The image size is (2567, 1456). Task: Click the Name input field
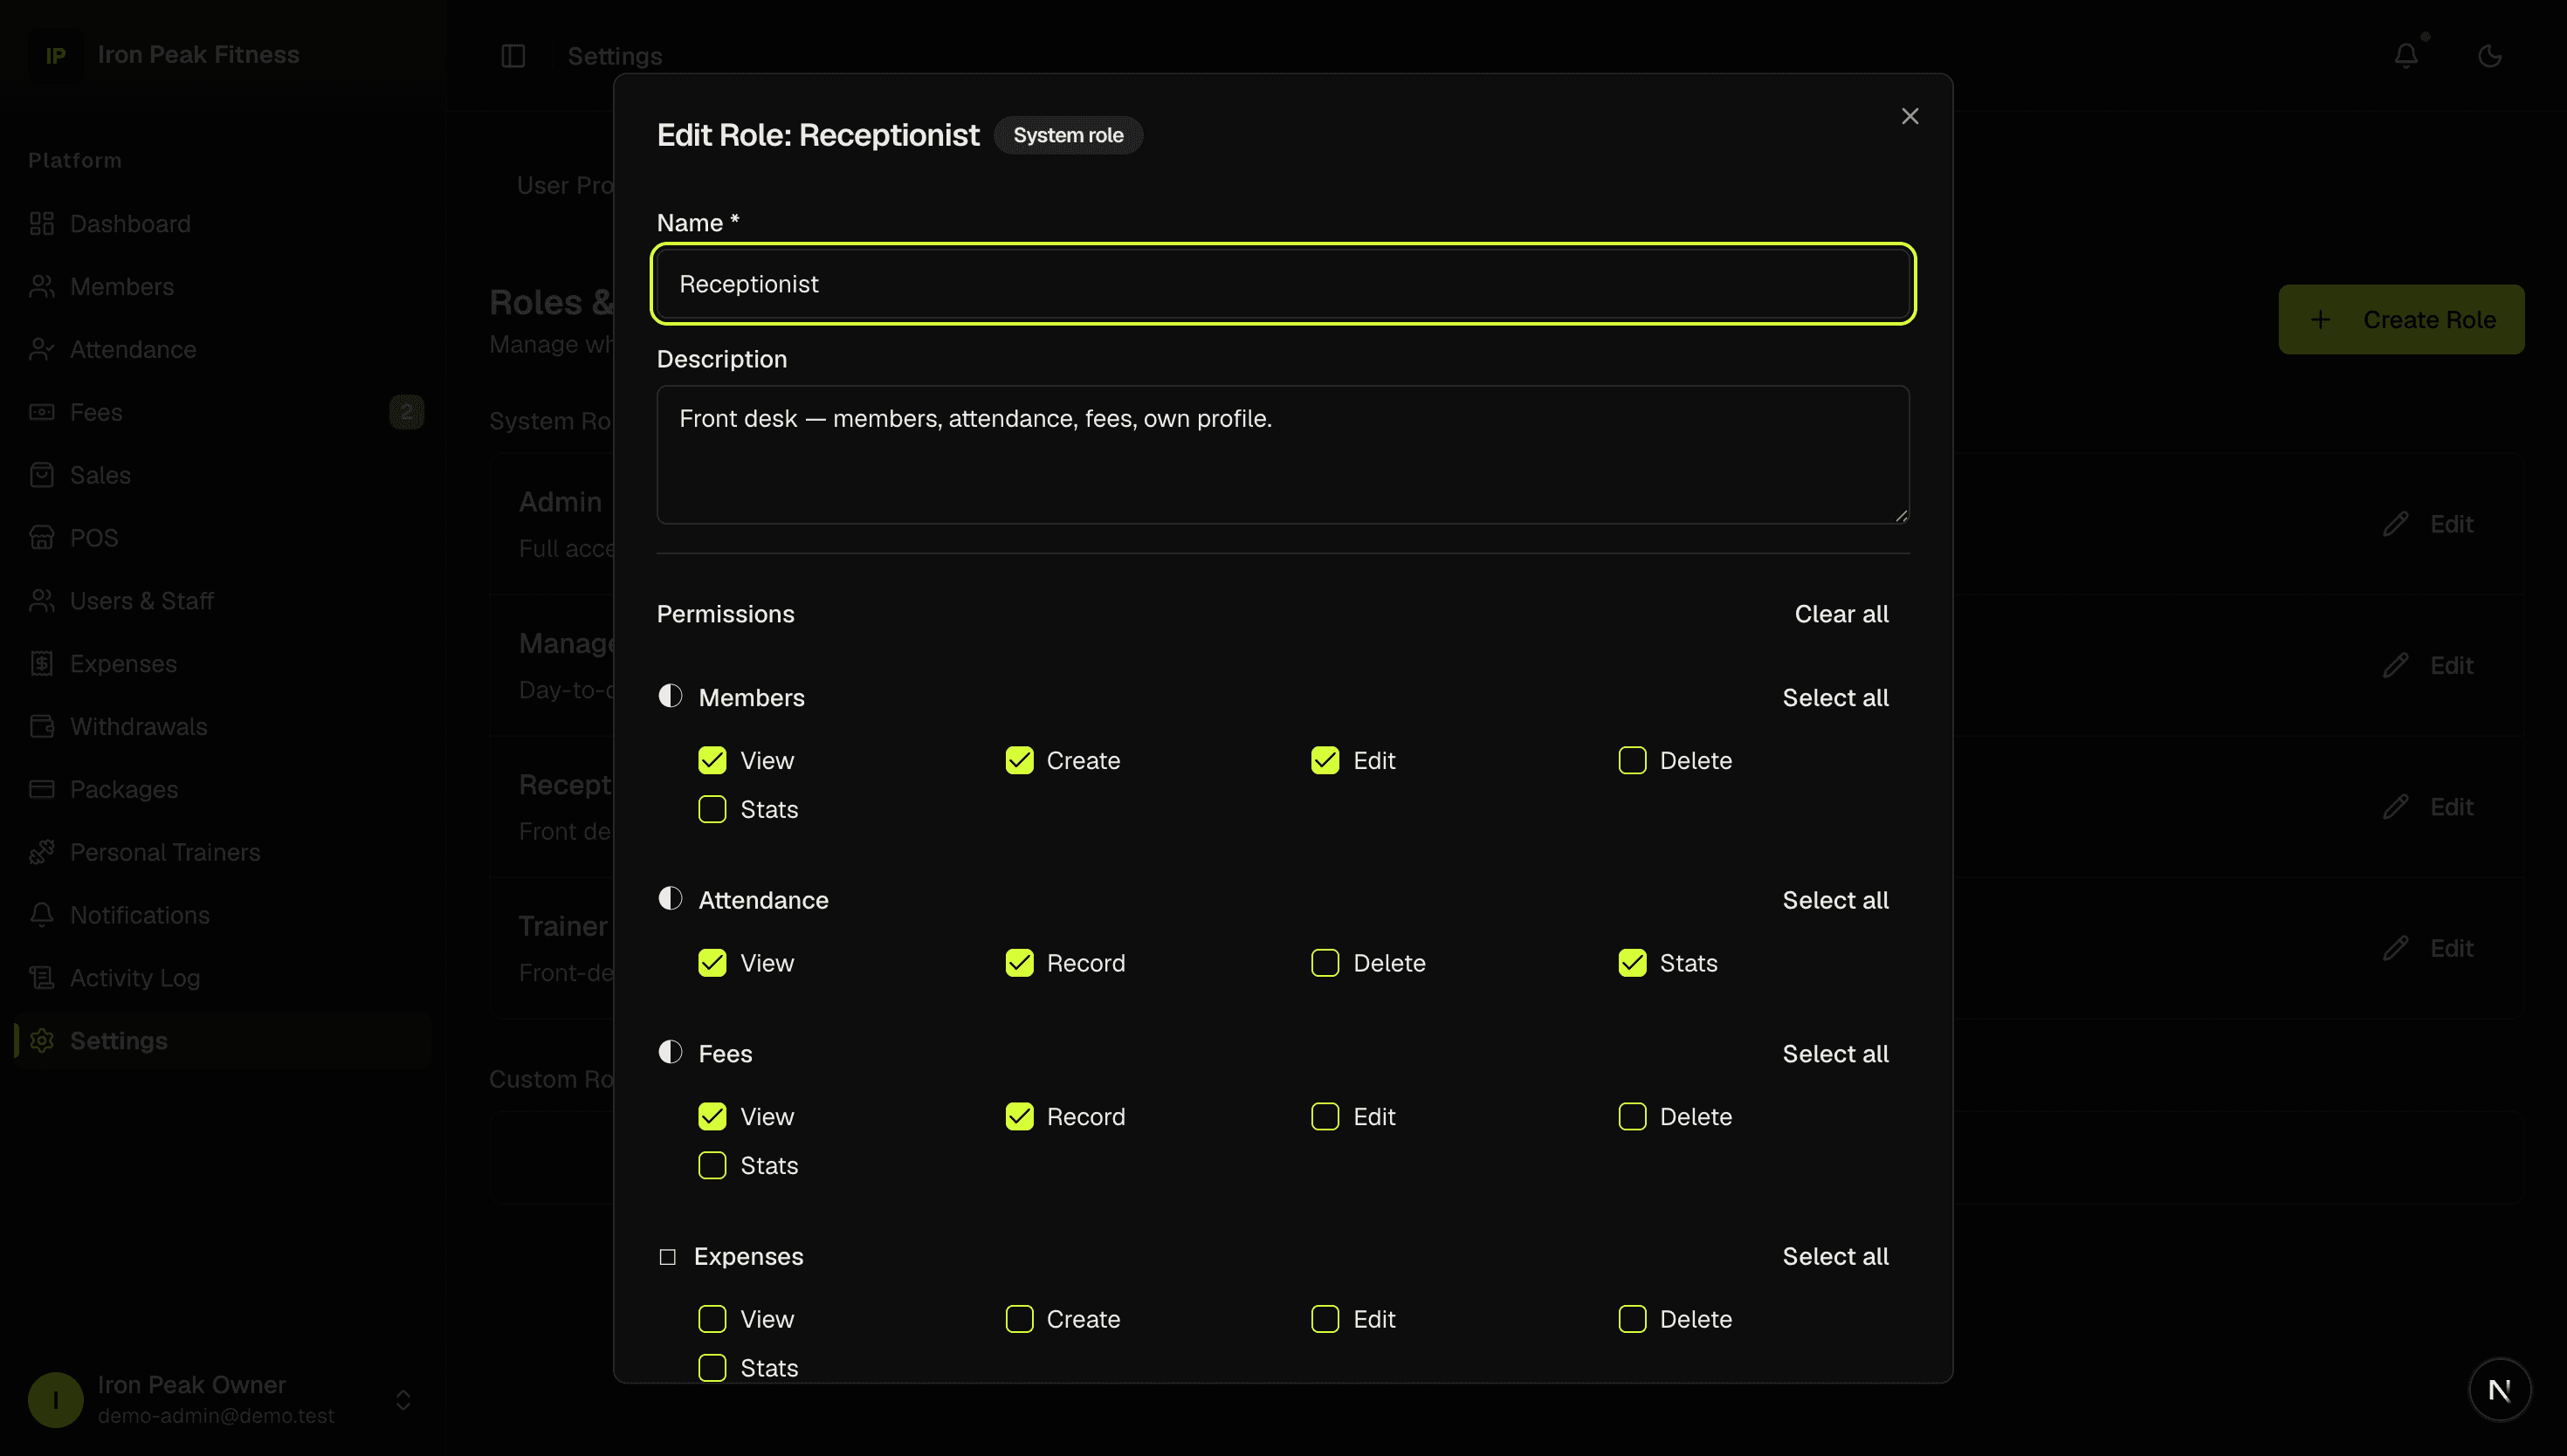(x=1283, y=284)
